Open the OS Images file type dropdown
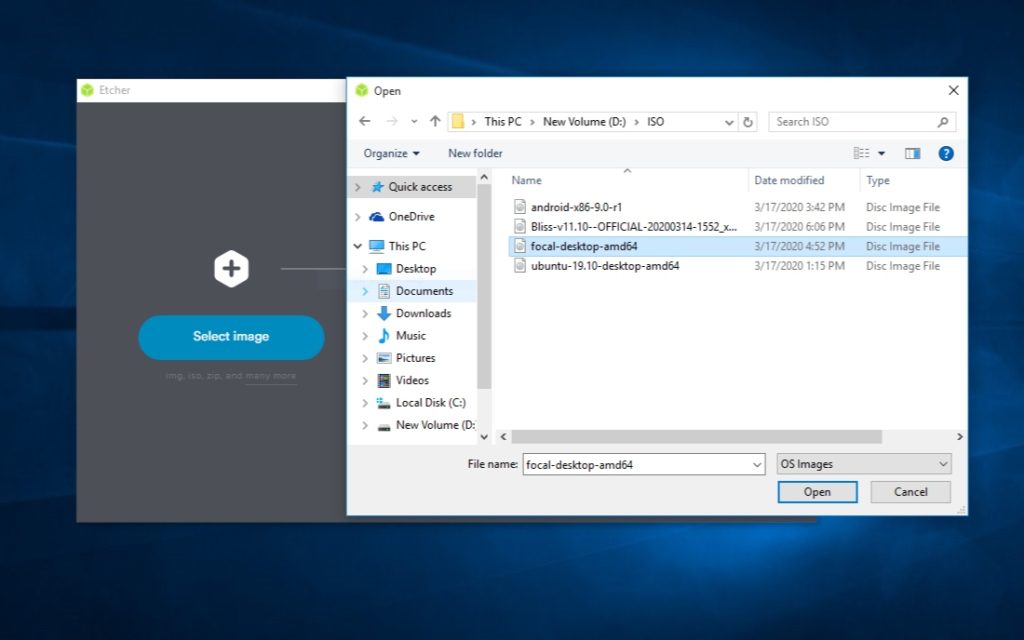1024x640 pixels. coord(863,464)
